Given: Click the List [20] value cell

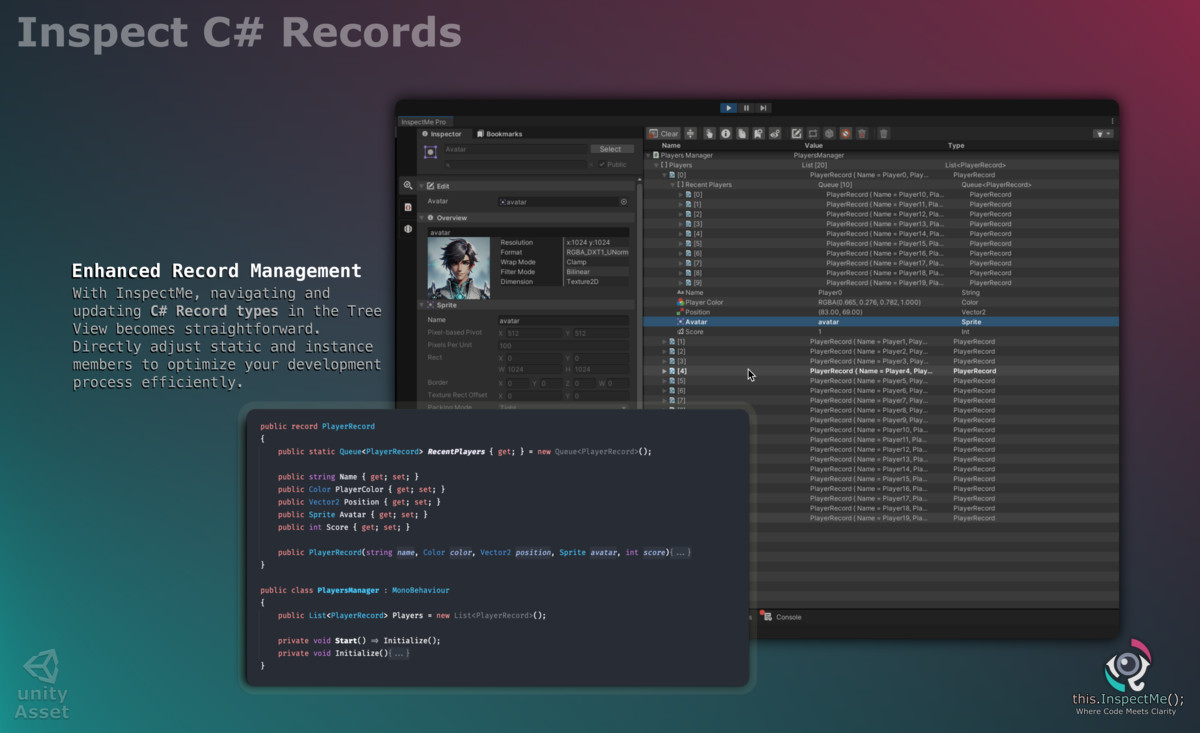Looking at the screenshot, I should point(814,165).
